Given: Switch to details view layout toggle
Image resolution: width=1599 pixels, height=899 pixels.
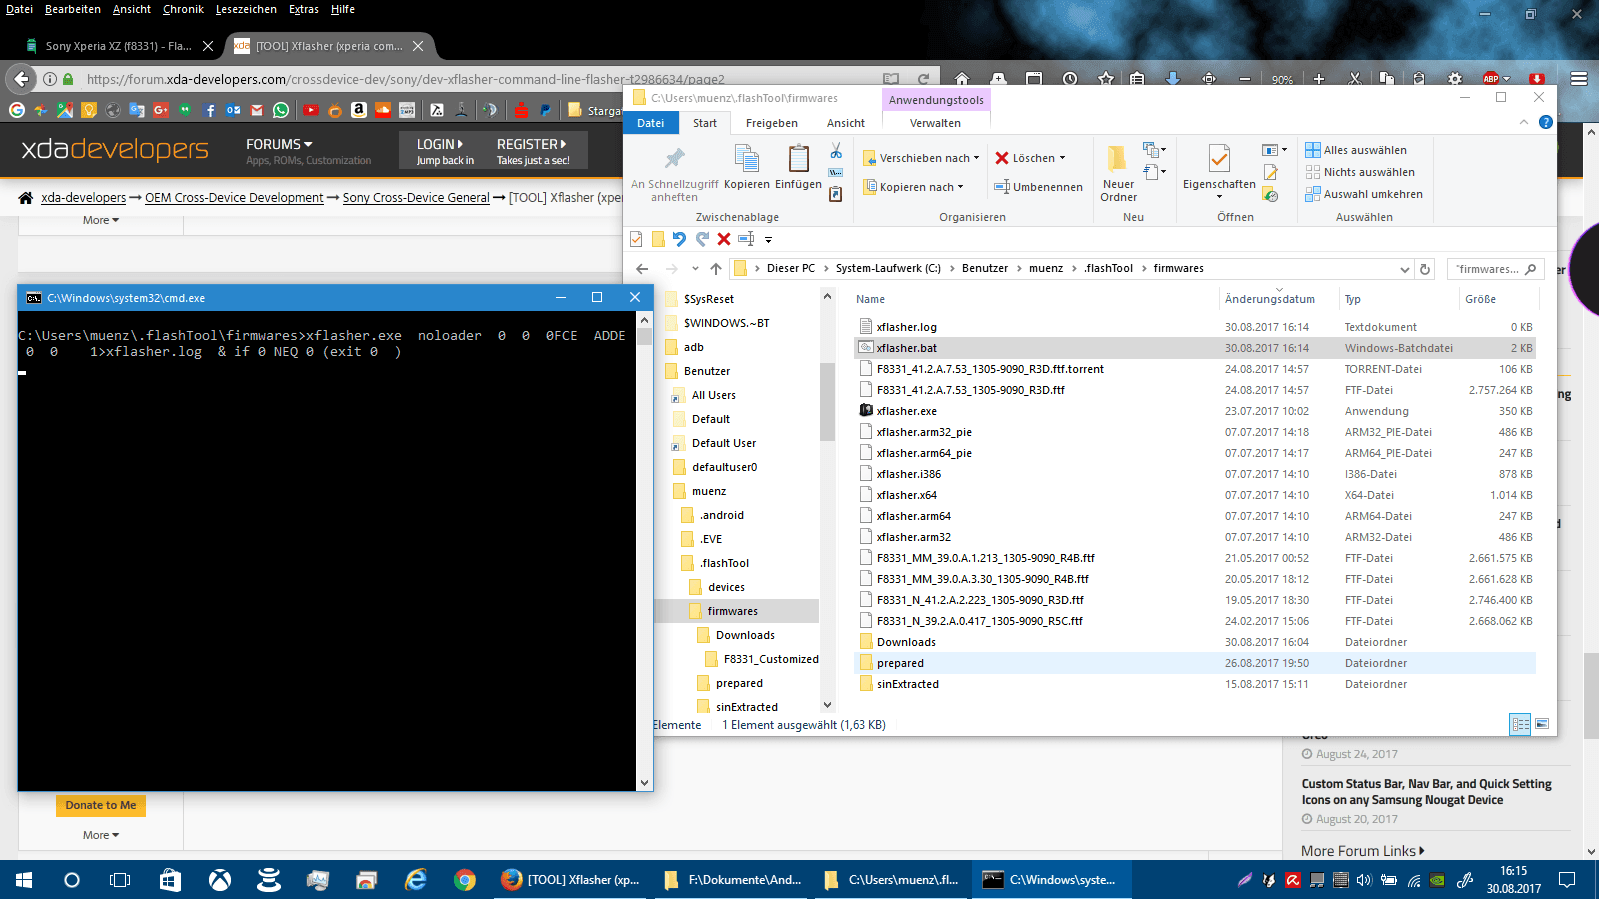Looking at the screenshot, I should [x=1520, y=724].
